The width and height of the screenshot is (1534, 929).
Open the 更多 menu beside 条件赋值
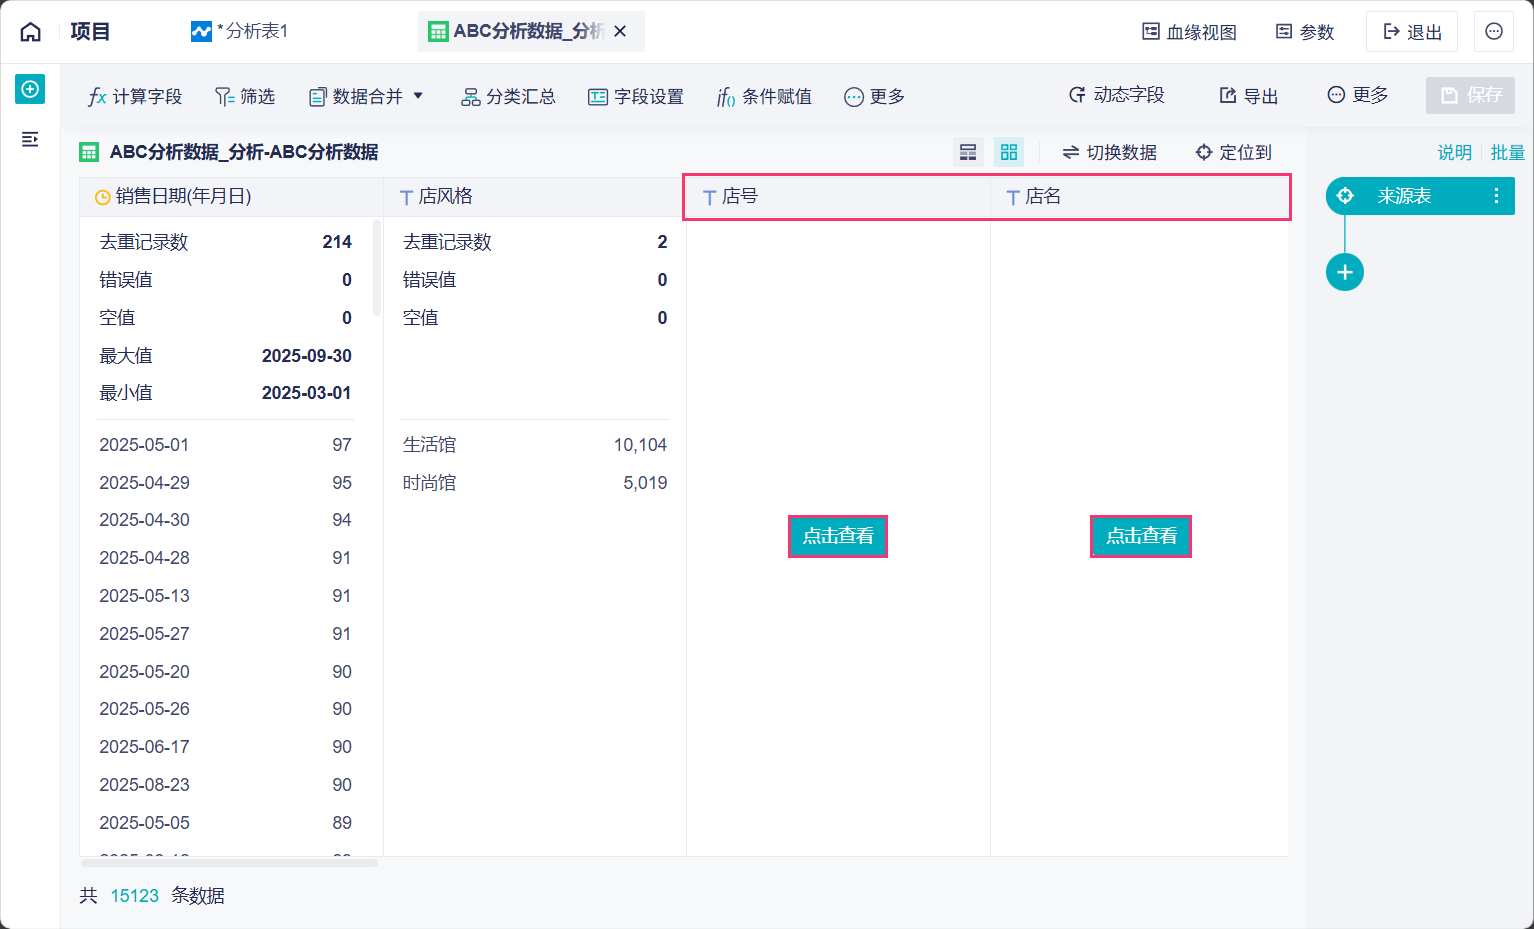[x=875, y=96]
